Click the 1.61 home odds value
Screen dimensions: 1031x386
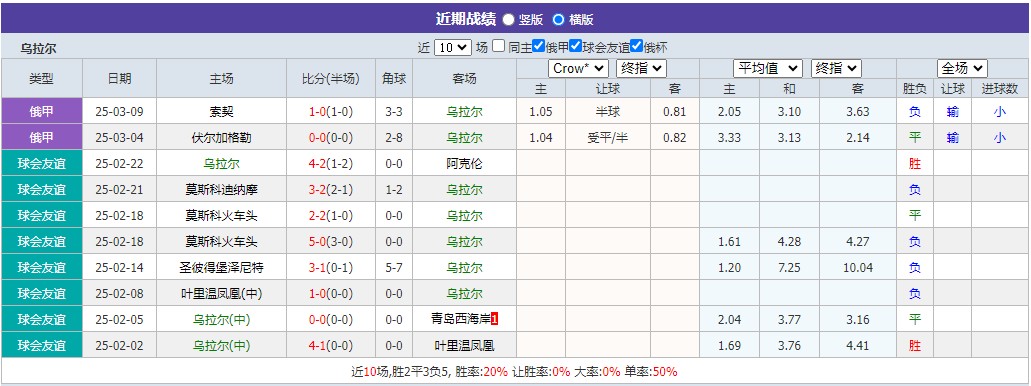click(729, 241)
